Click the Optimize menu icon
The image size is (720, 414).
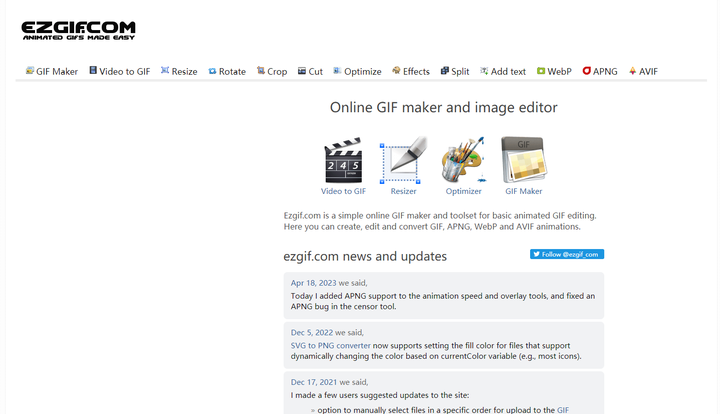point(337,71)
